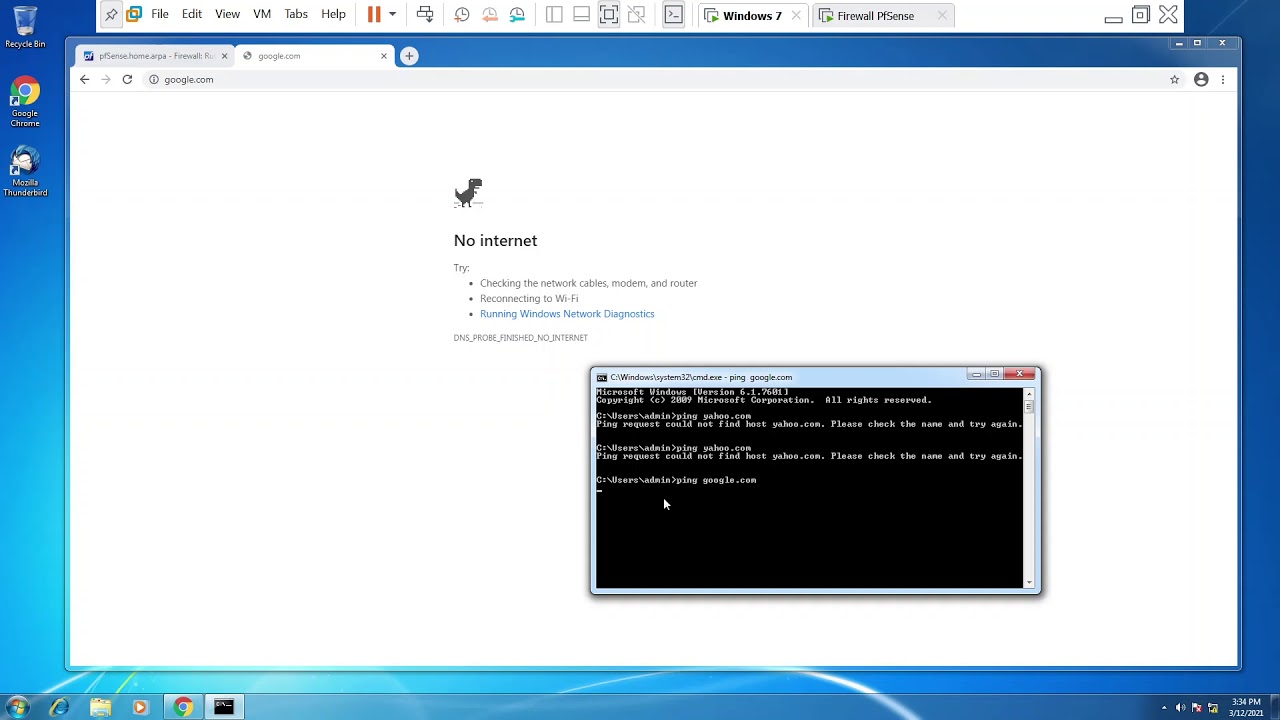
Task: Show hidden tray icons arrow
Action: pos(1164,708)
